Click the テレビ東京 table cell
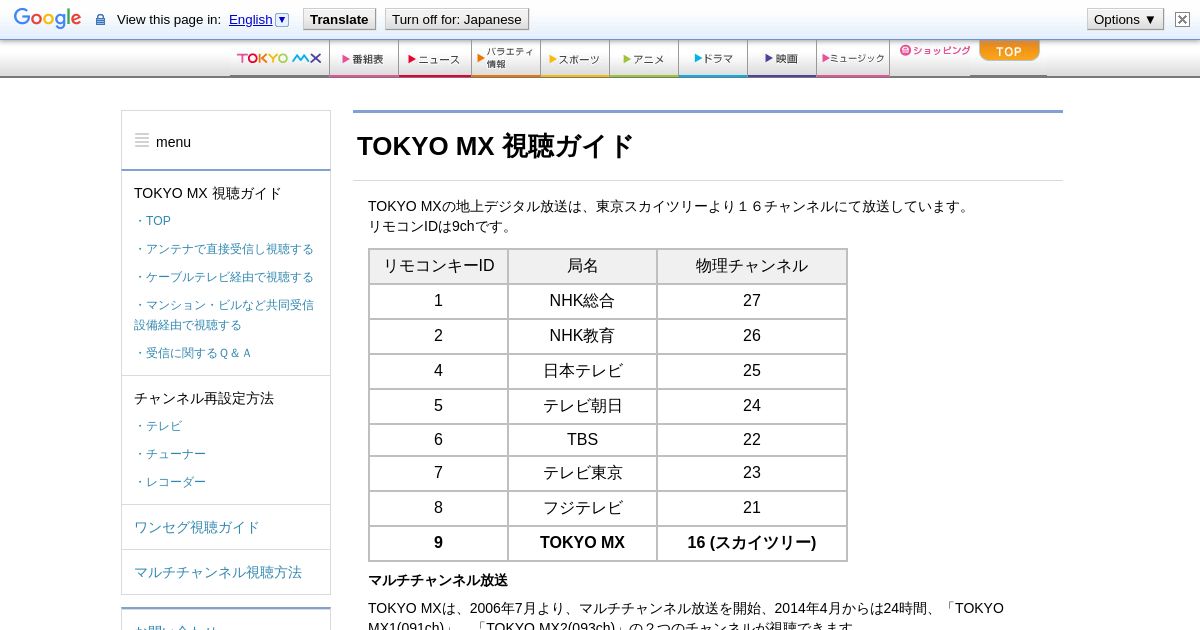 (582, 473)
